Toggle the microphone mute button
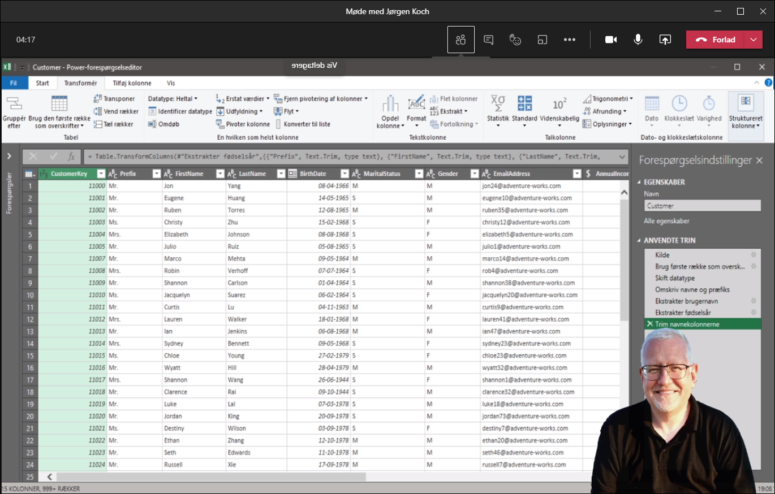775x494 pixels. (x=638, y=40)
